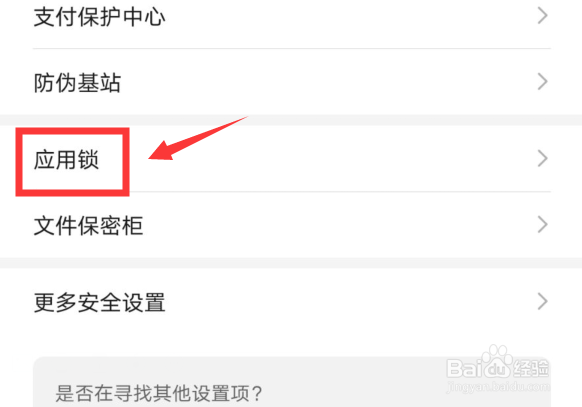Expand 防伪基站 using its right arrow

pyautogui.click(x=543, y=82)
